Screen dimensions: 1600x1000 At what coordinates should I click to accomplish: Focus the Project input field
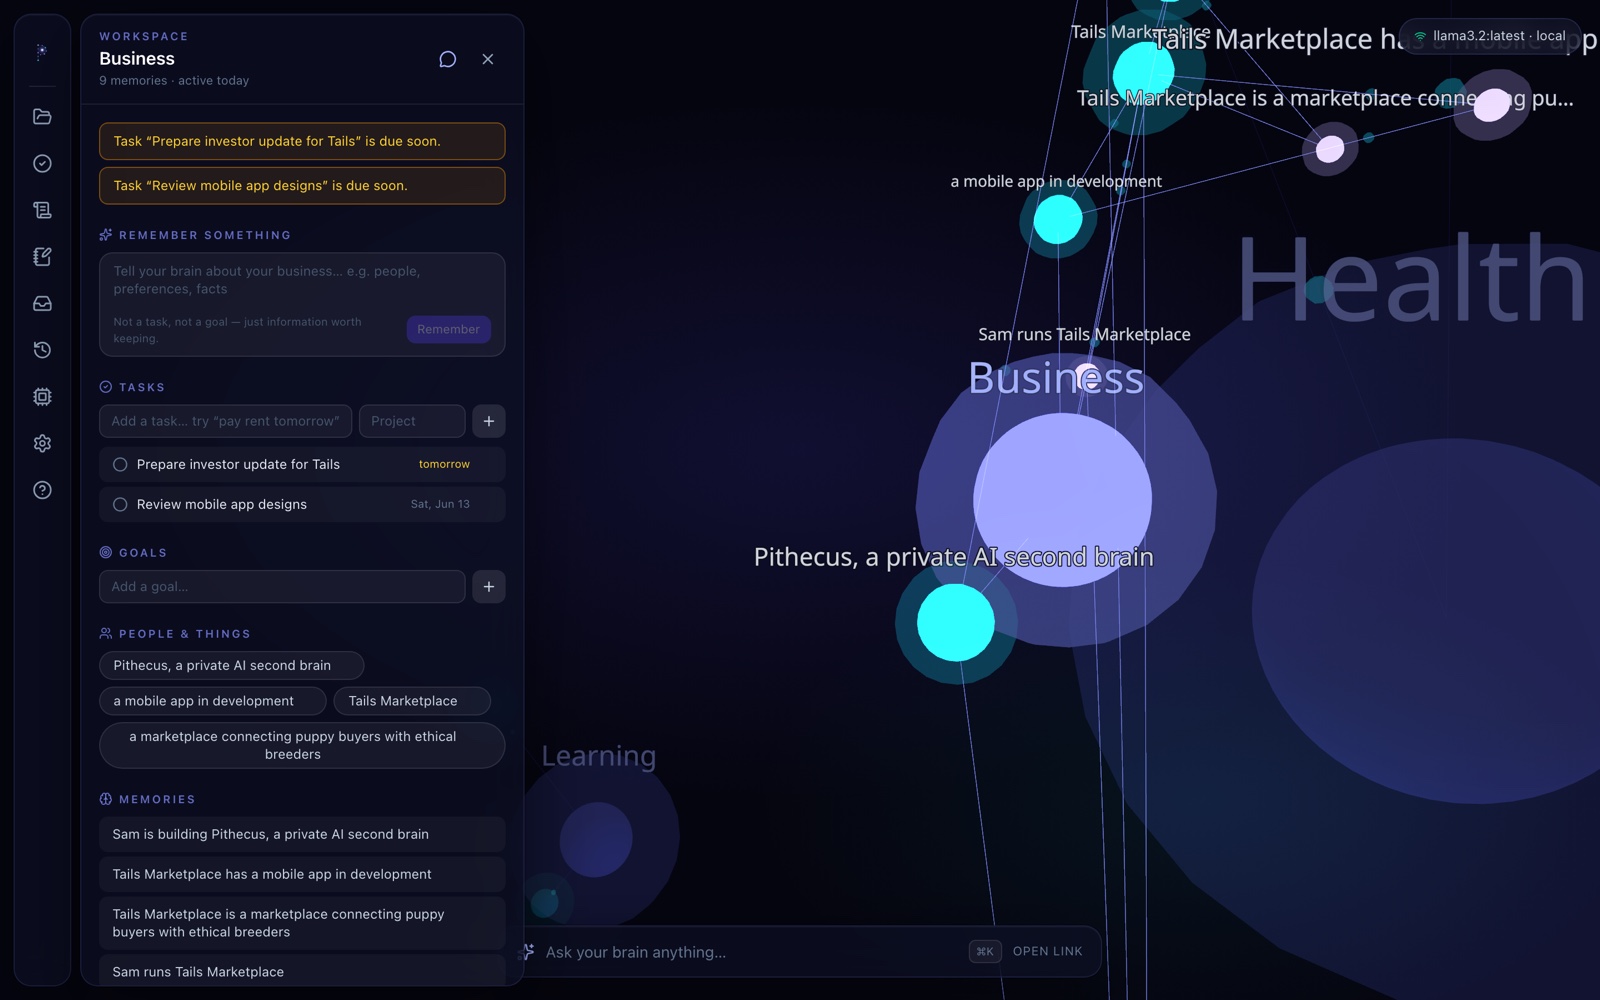(x=412, y=421)
